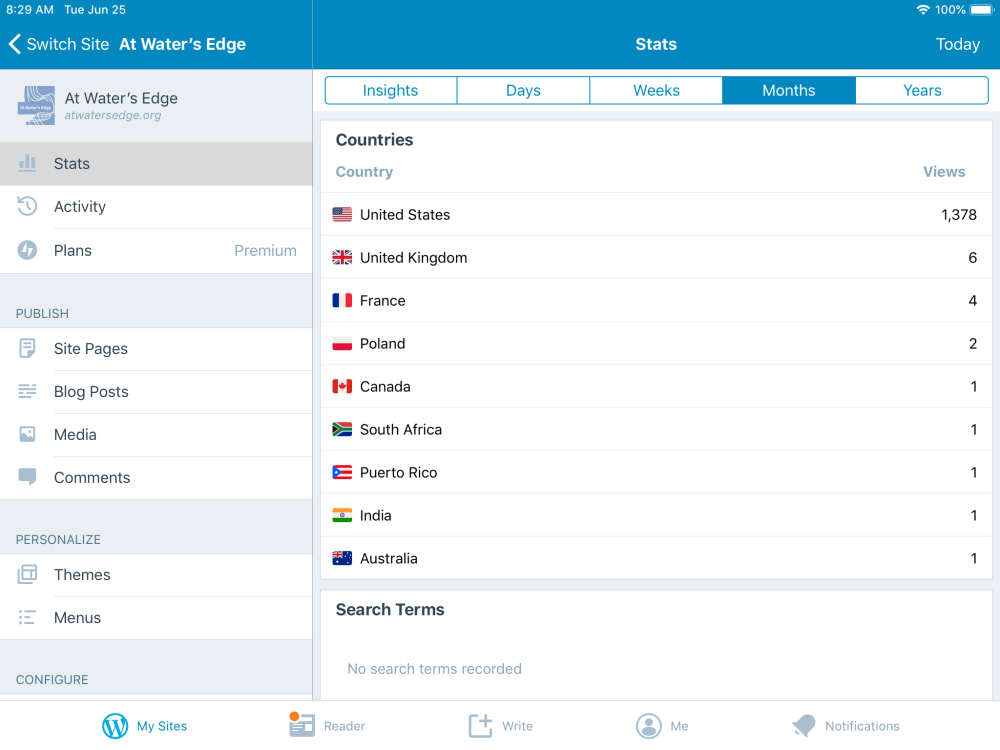
Task: Go back with Switch Site chevron
Action: (x=15, y=44)
